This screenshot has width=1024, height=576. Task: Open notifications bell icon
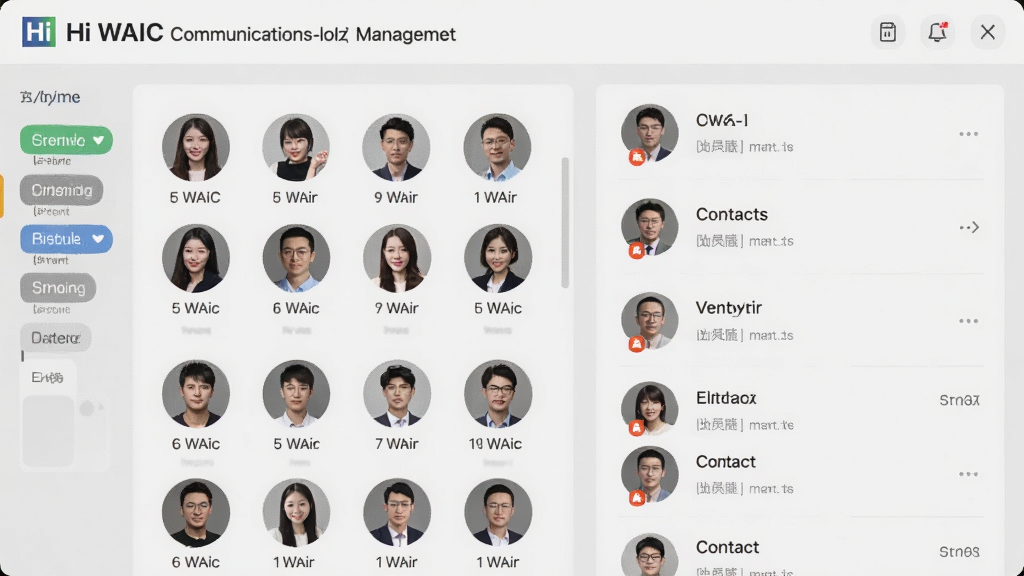coord(937,32)
